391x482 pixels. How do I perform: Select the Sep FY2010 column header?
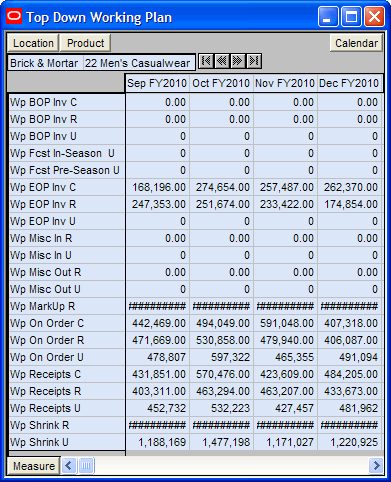pyautogui.click(x=157, y=83)
